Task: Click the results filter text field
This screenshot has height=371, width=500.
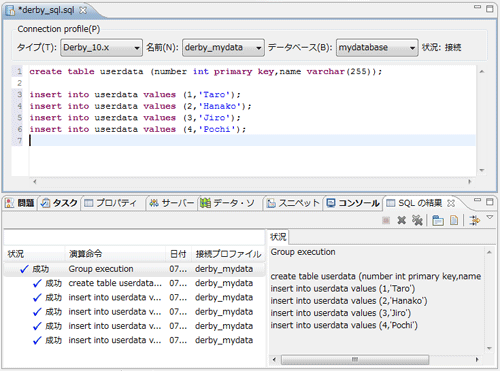Action: 134,238
